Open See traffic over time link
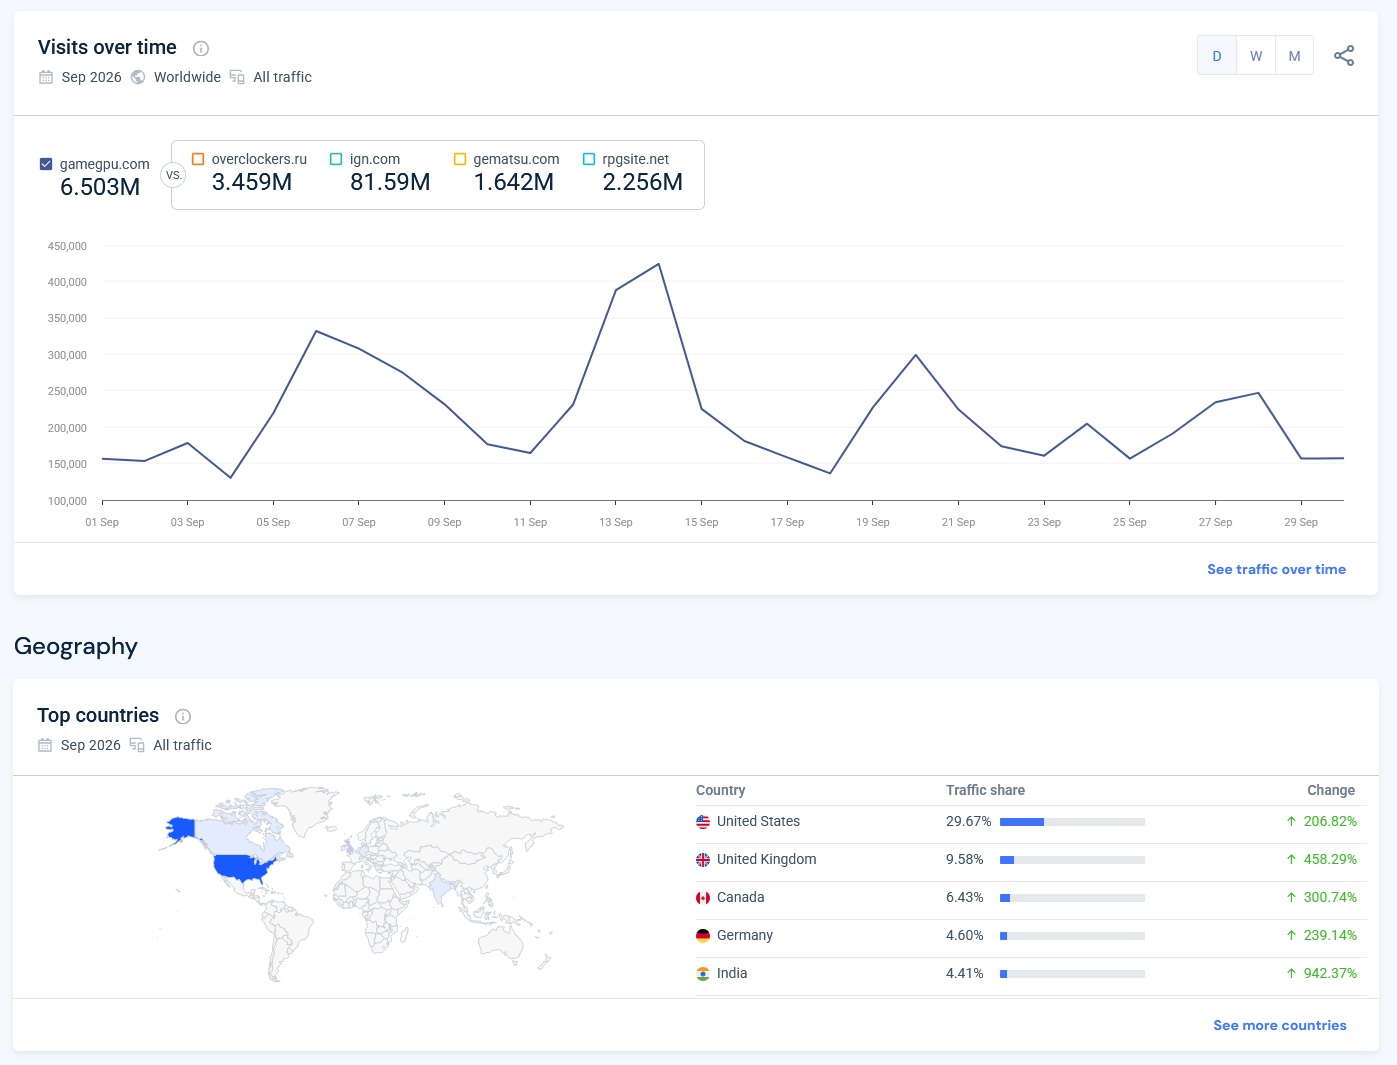Image resolution: width=1397 pixels, height=1065 pixels. pos(1276,569)
